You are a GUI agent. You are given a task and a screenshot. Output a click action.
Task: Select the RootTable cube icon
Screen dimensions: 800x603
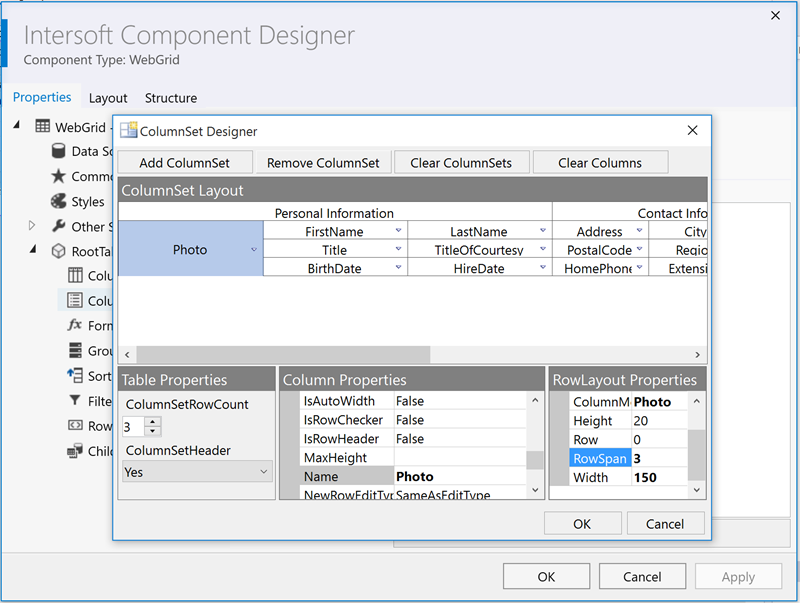[60, 251]
